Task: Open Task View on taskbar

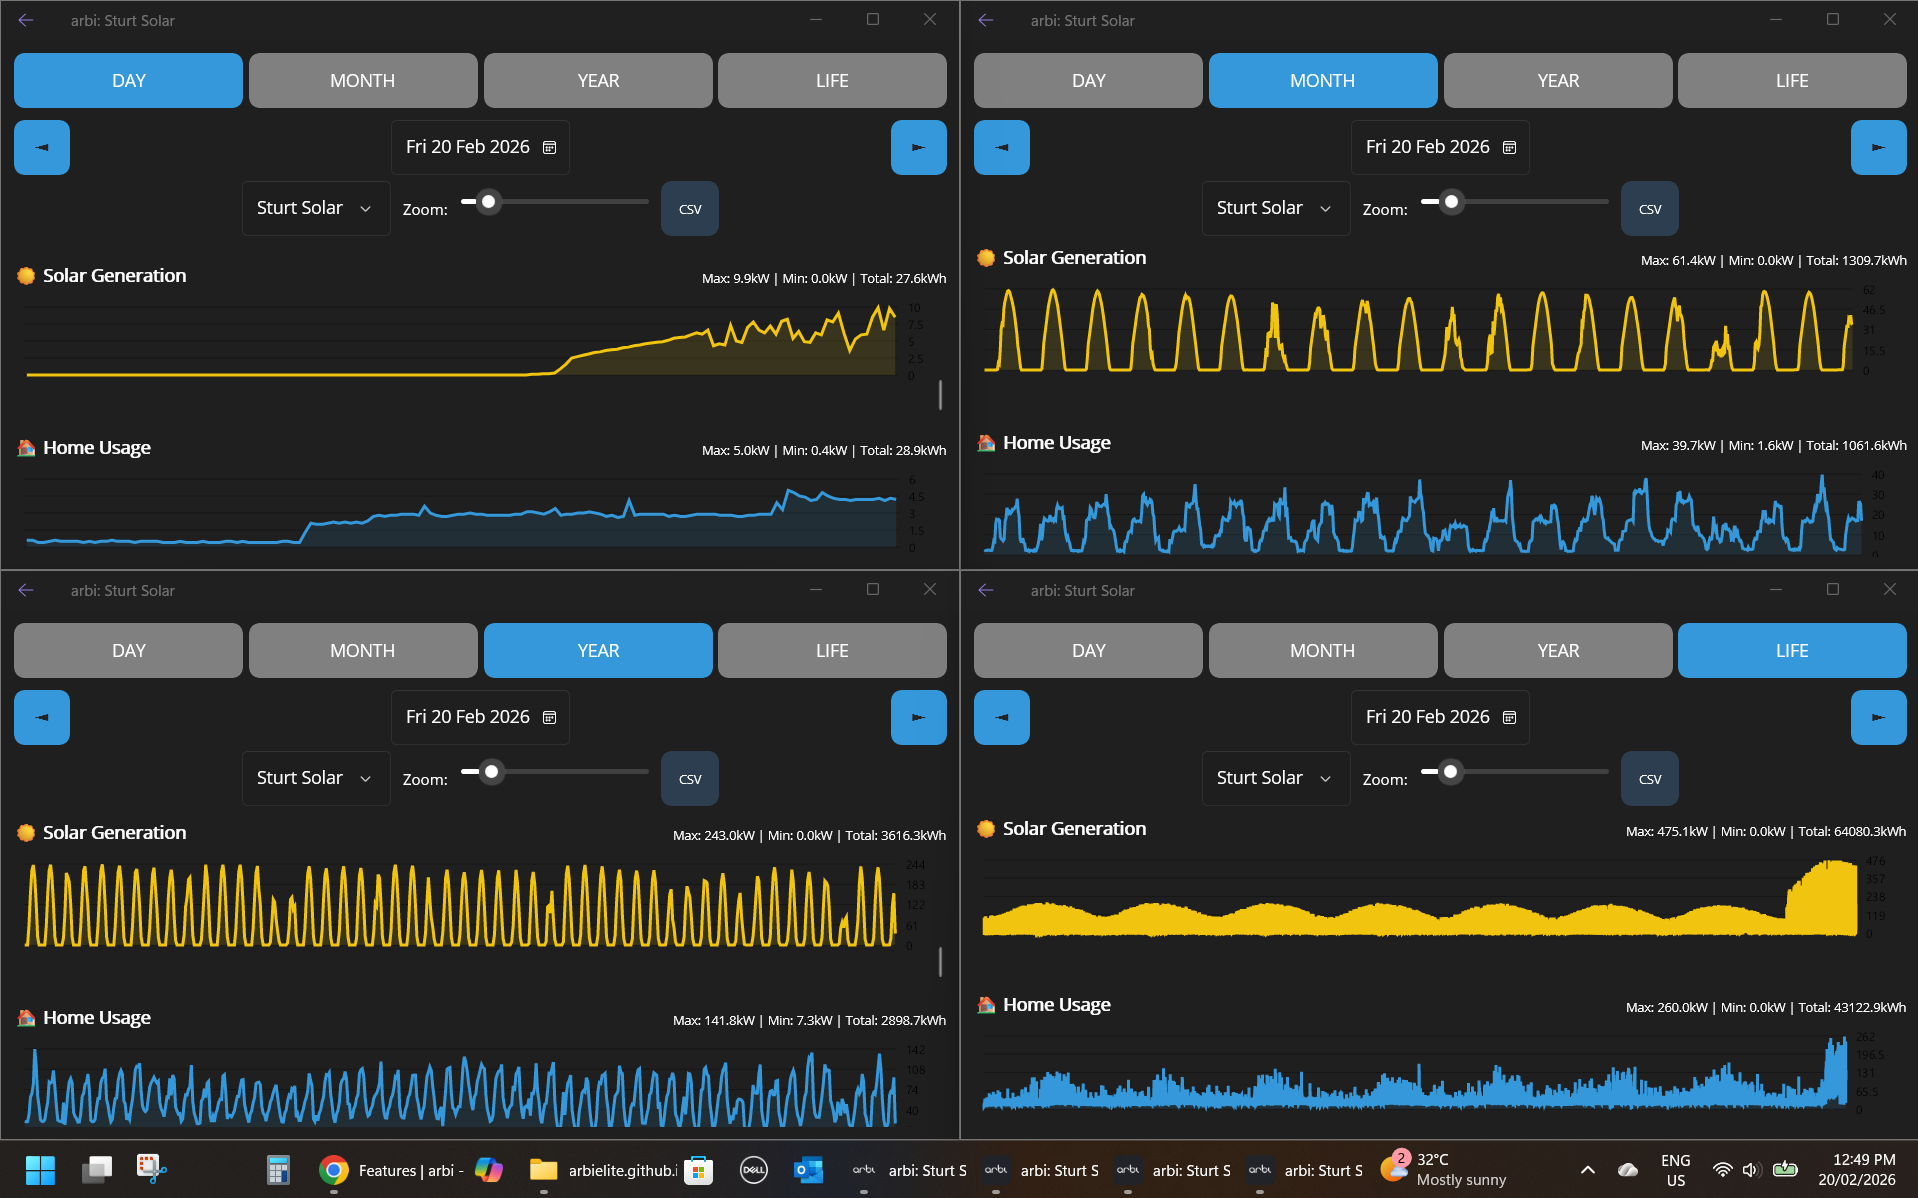Action: [x=97, y=1169]
